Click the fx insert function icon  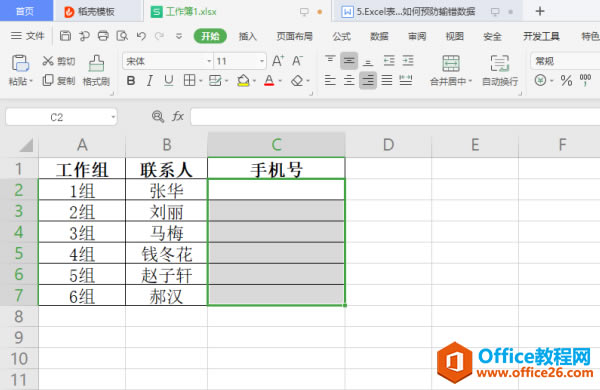click(x=178, y=116)
